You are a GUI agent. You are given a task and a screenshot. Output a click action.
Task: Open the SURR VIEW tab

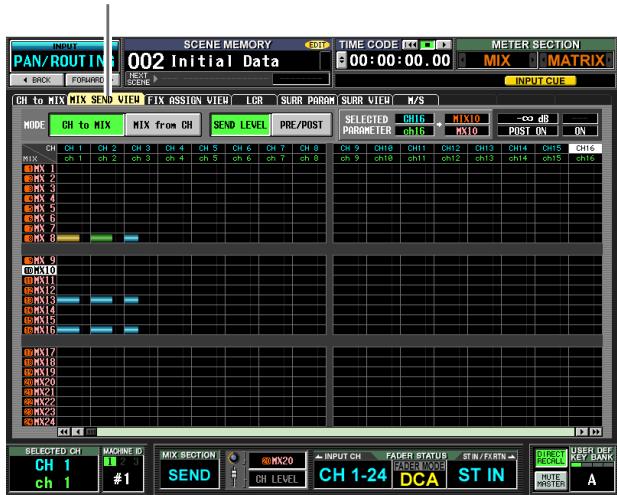[x=365, y=100]
